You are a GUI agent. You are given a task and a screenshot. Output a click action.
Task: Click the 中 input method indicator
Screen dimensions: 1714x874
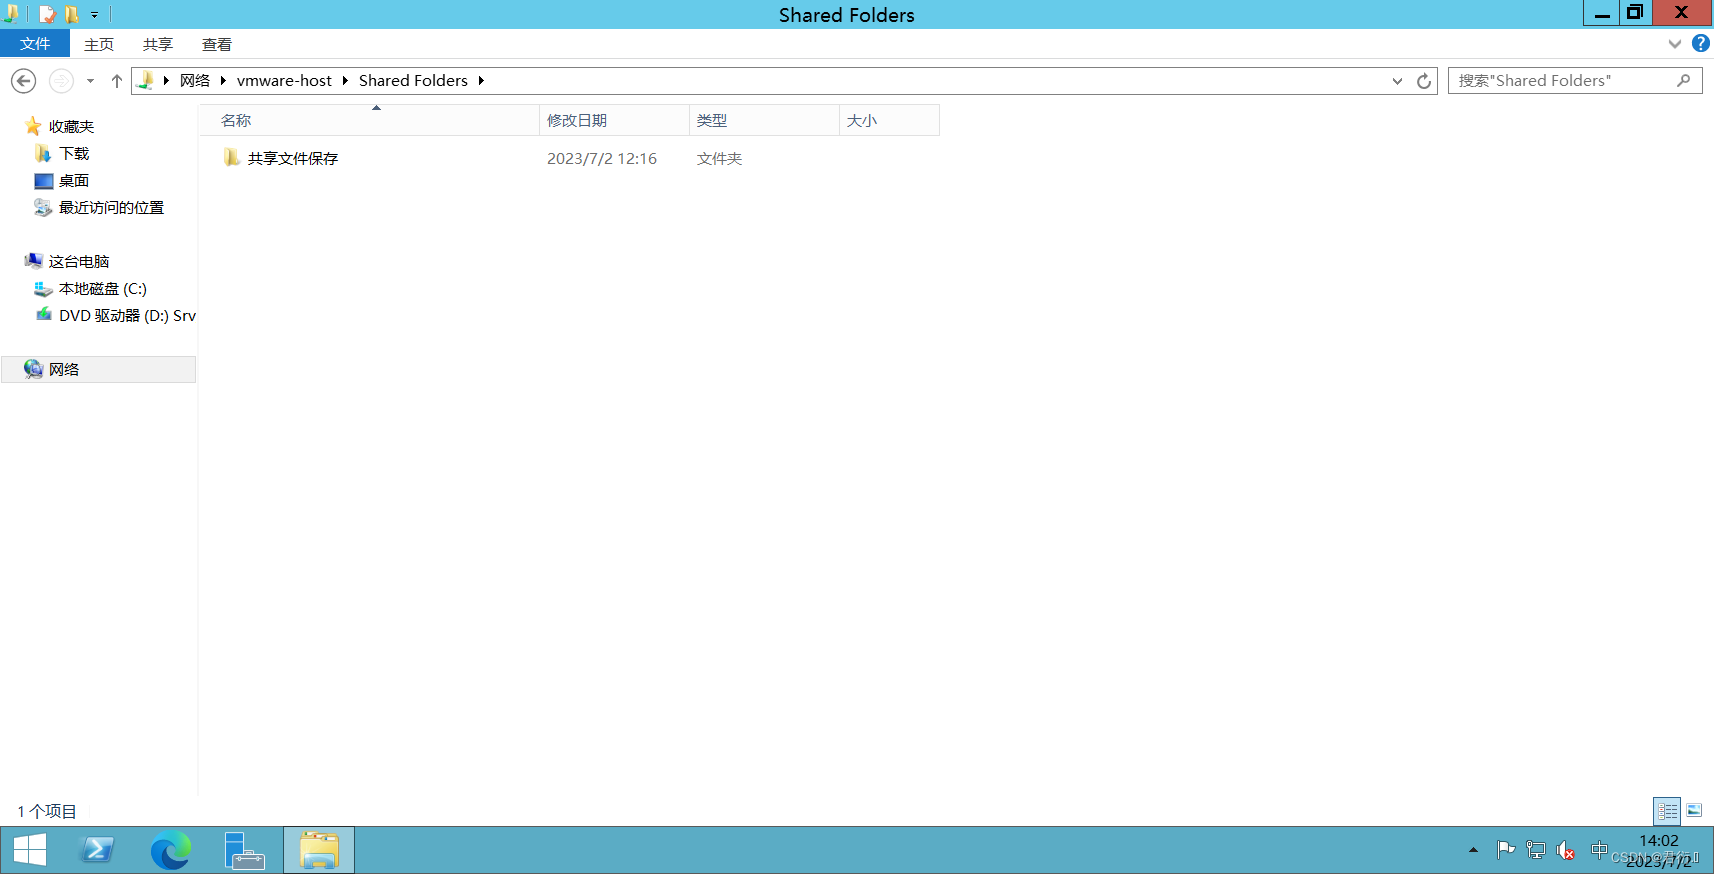click(1599, 850)
